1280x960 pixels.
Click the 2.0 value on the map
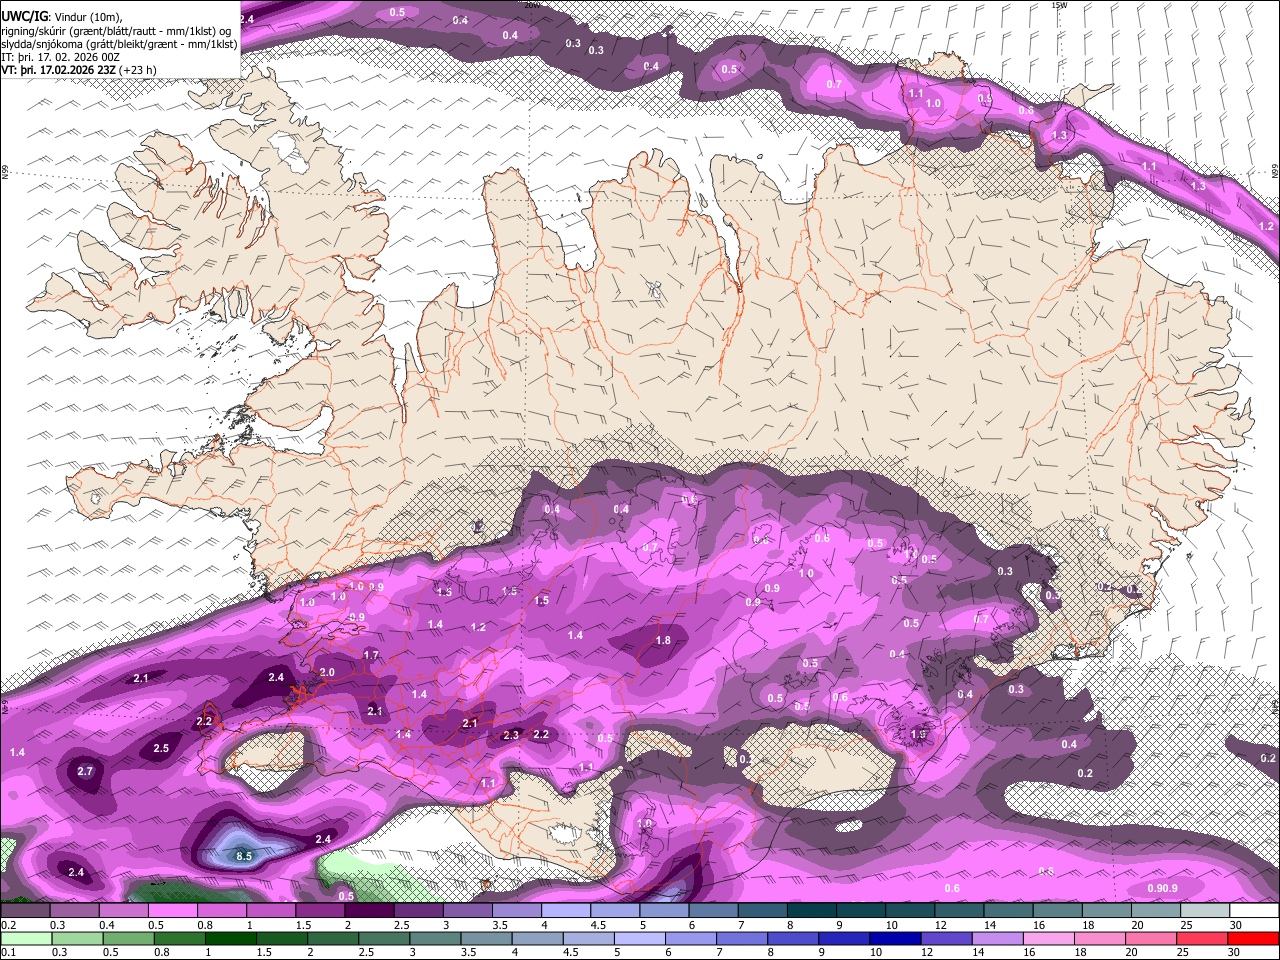(x=327, y=673)
